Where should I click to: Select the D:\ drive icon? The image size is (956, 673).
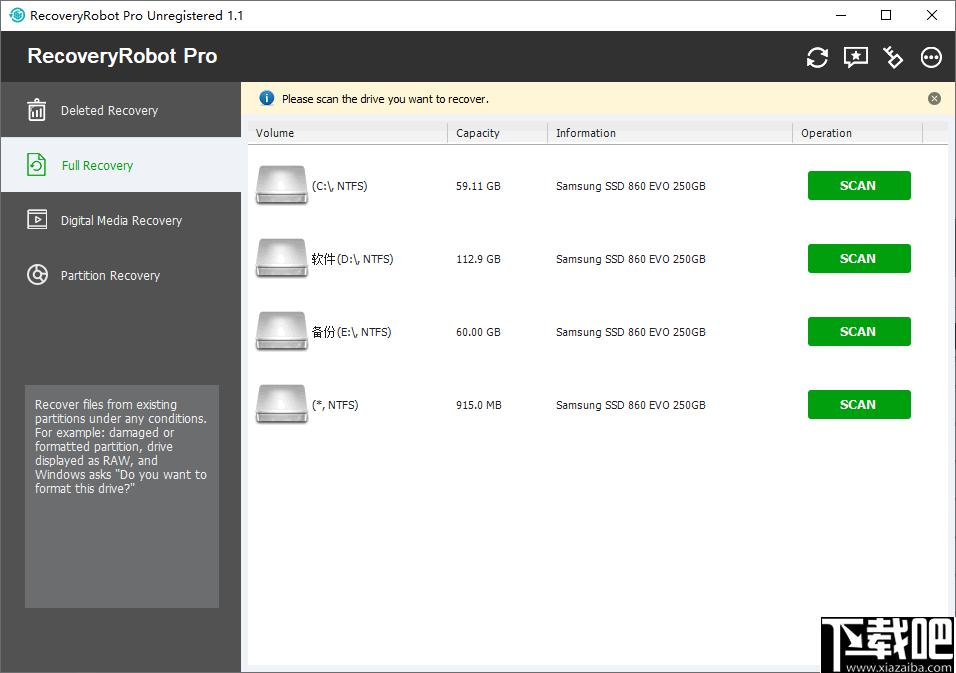(x=281, y=258)
